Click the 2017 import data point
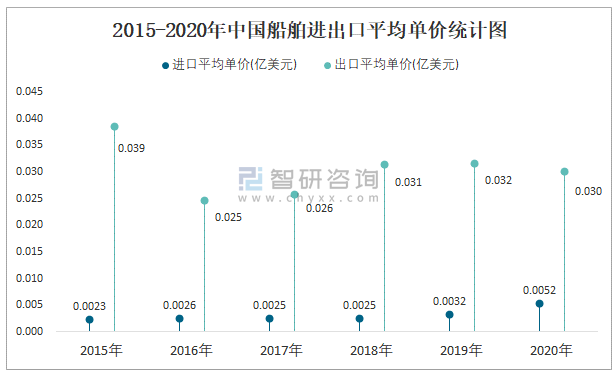This screenshot has height=371, width=616. (x=270, y=318)
